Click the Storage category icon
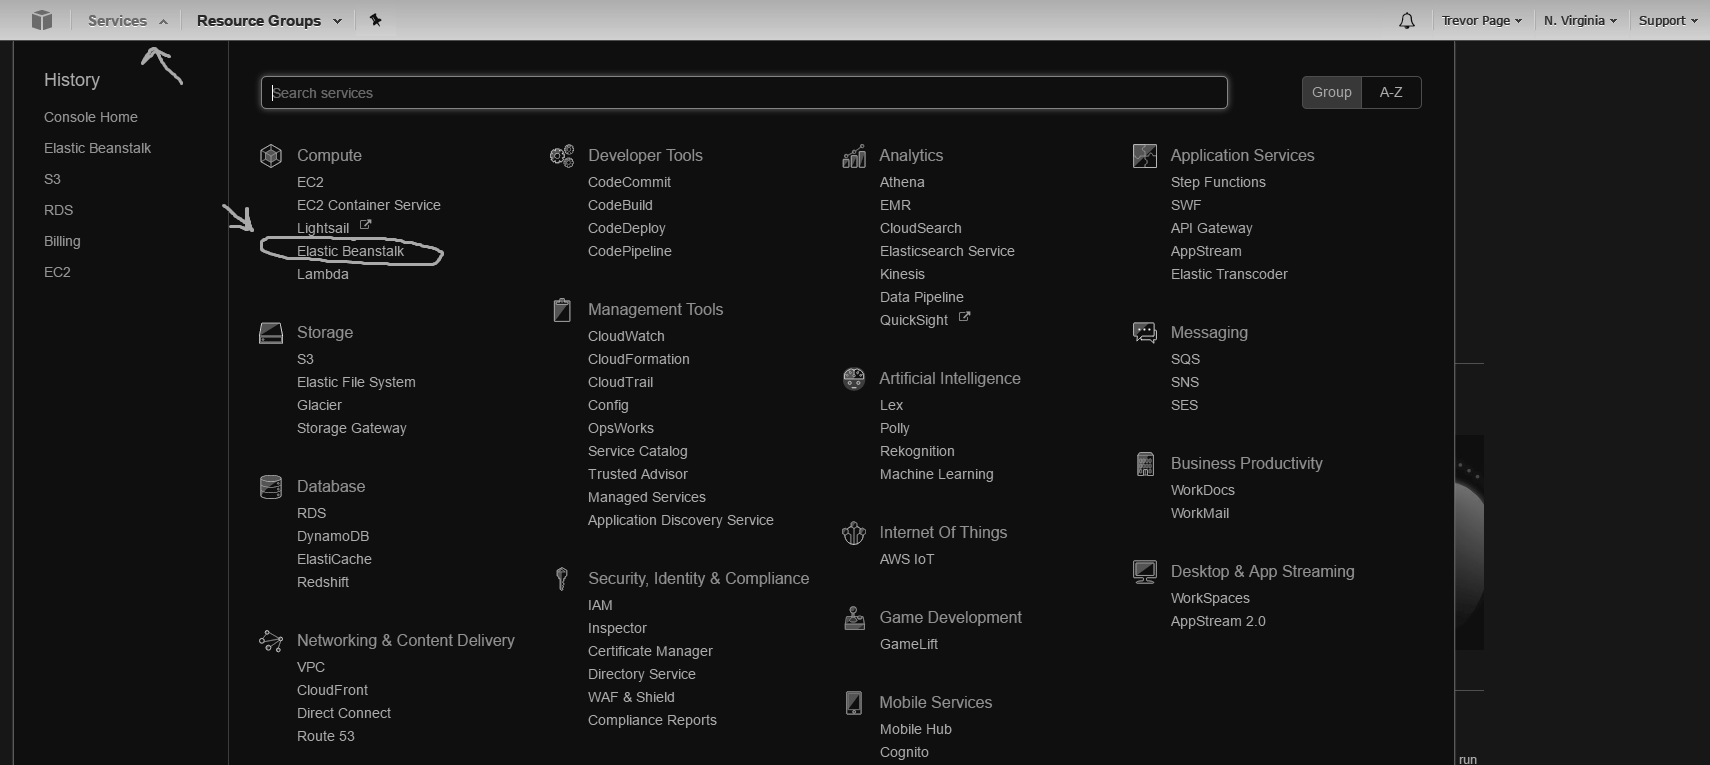Viewport: 1710px width, 765px height. coord(270,332)
